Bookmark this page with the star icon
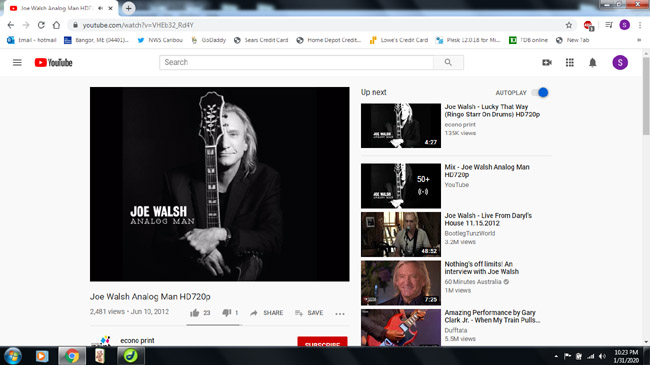Image resolution: width=650 pixels, height=365 pixels. (x=569, y=25)
